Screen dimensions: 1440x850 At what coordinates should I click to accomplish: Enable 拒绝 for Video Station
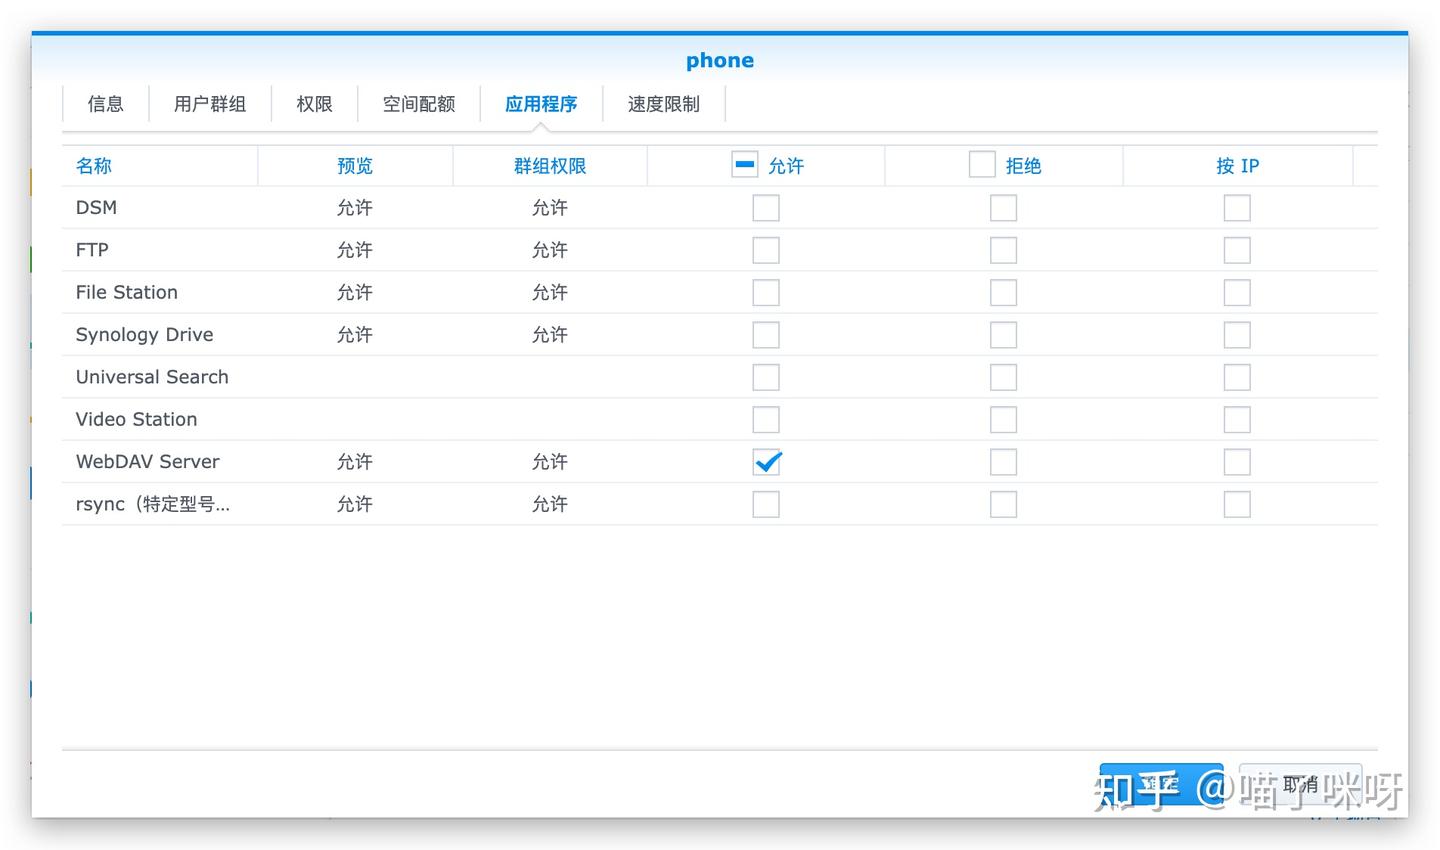click(1002, 419)
